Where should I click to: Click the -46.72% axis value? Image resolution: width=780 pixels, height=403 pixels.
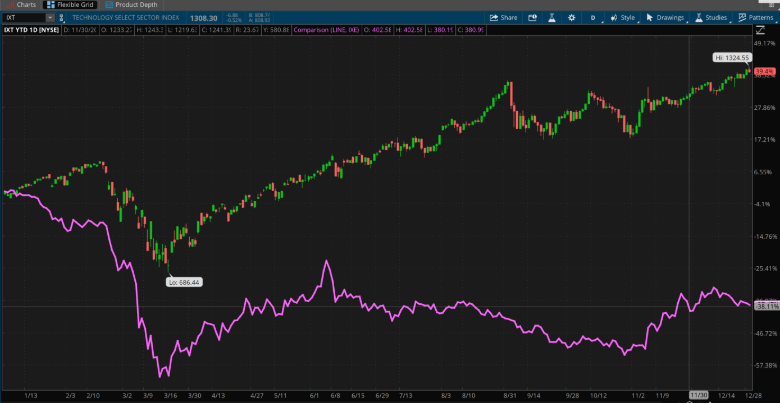click(766, 333)
